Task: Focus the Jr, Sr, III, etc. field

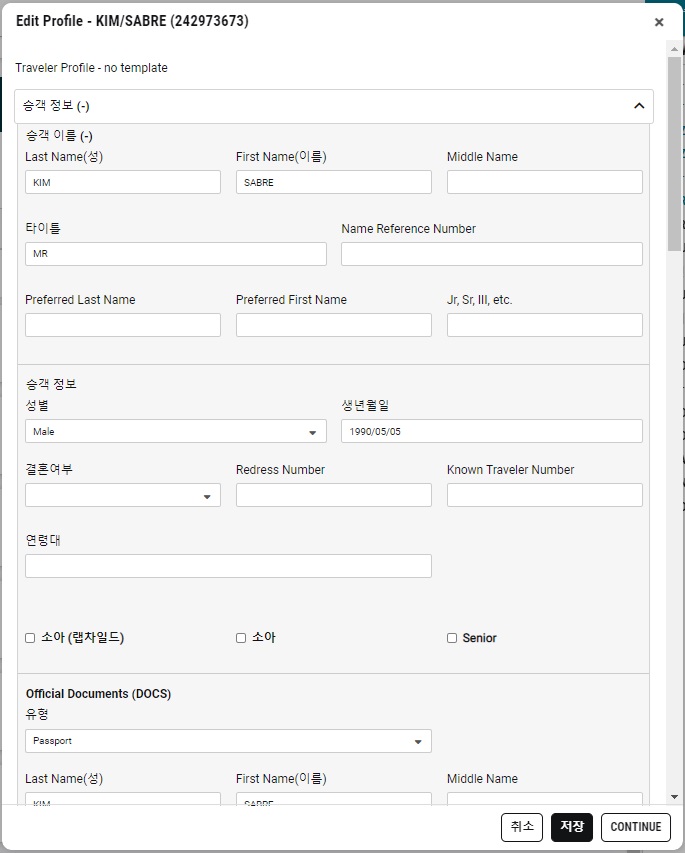Action: [x=545, y=325]
